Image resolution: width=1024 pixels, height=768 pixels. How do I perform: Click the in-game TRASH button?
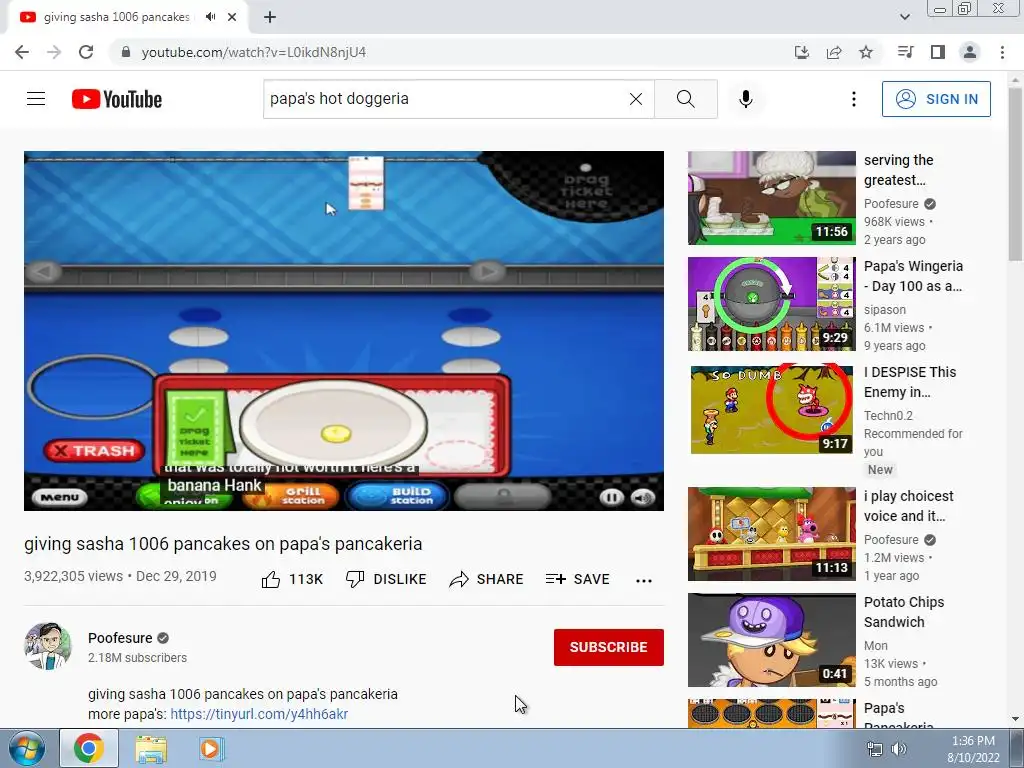click(94, 451)
